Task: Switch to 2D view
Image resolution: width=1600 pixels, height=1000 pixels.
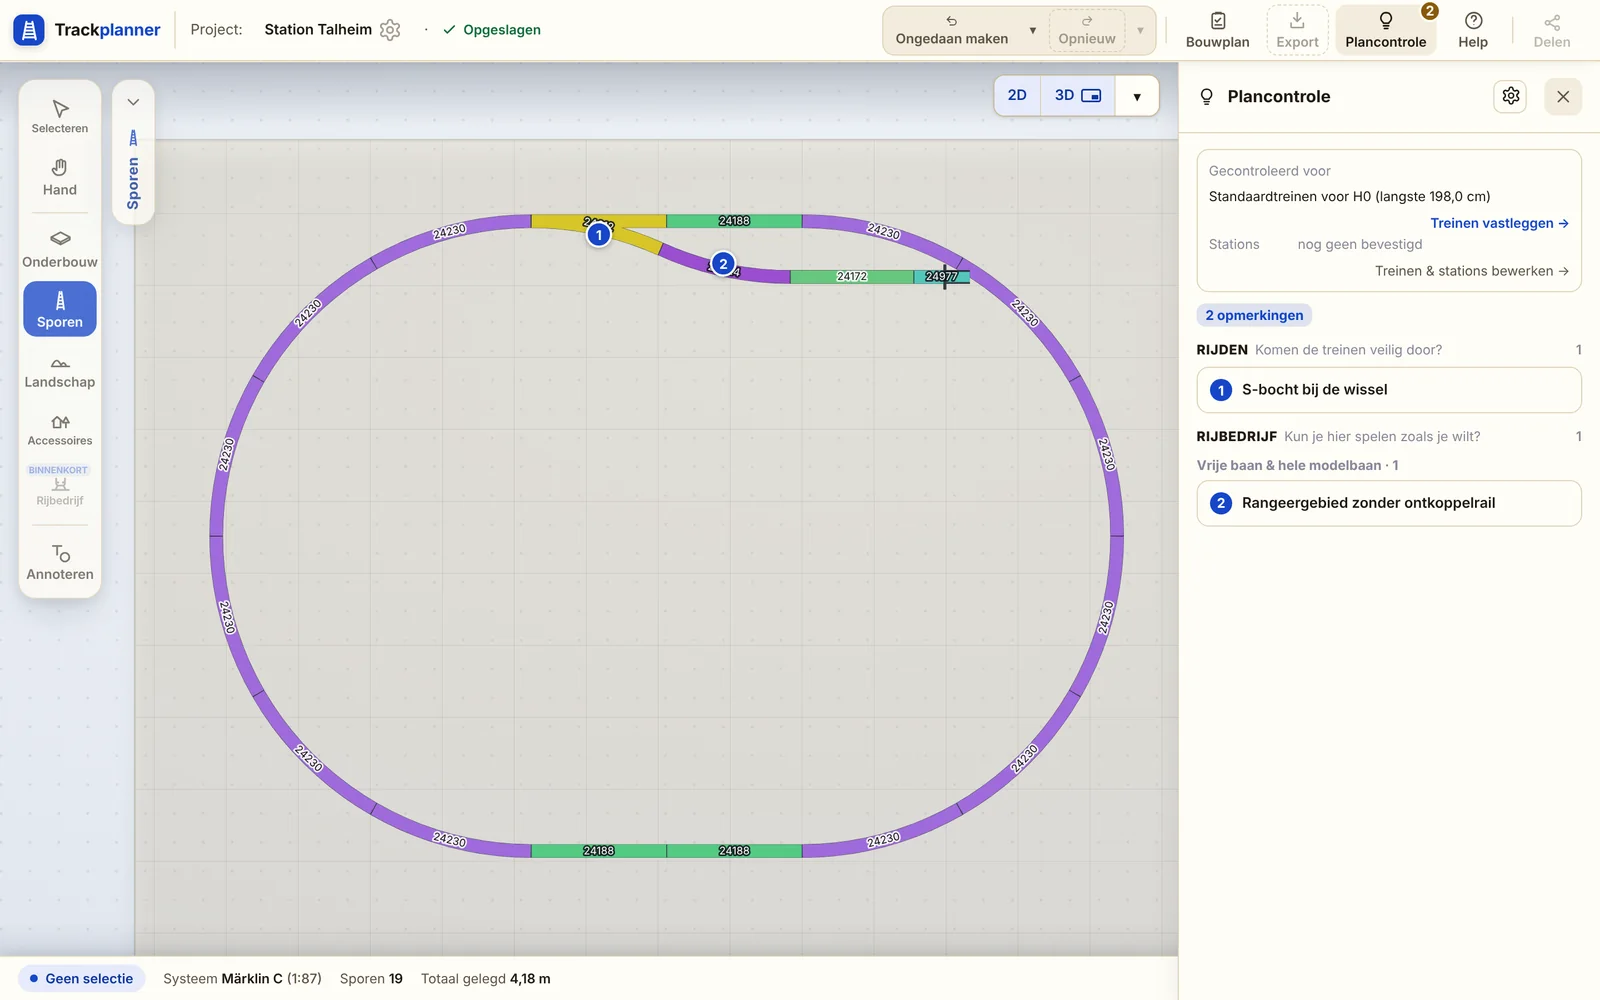Action: pos(1017,95)
